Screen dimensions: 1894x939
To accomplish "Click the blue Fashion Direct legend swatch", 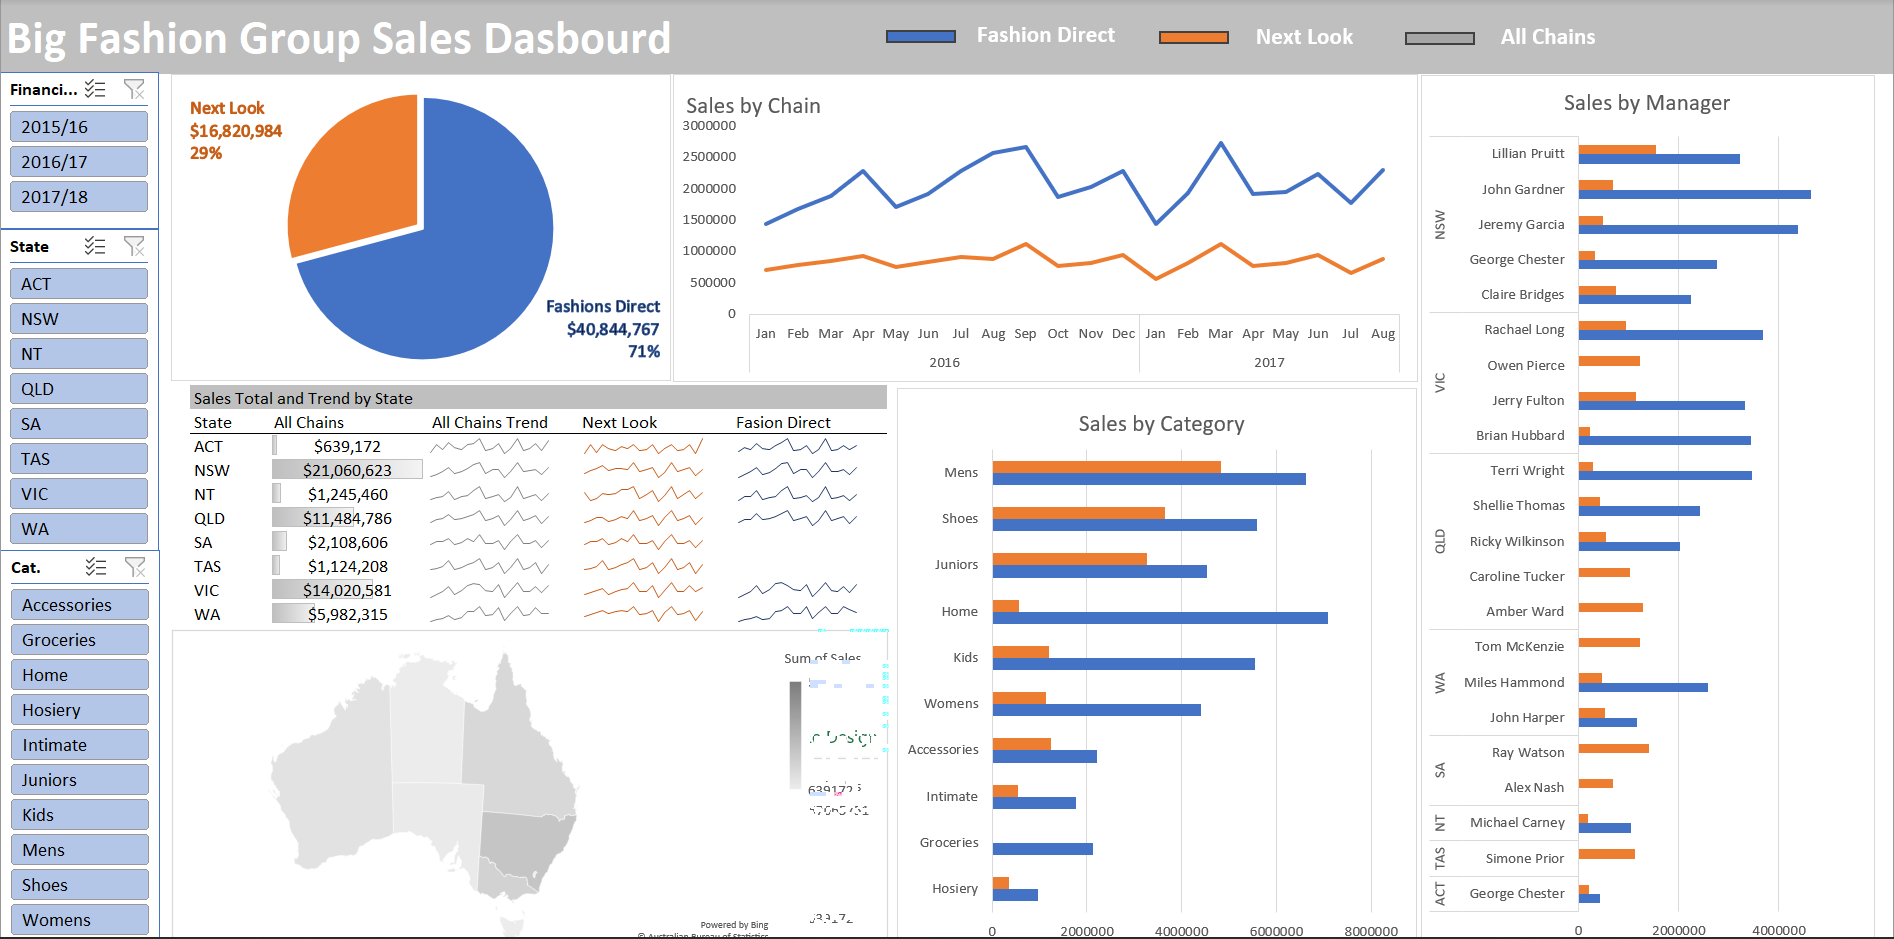I will [920, 37].
